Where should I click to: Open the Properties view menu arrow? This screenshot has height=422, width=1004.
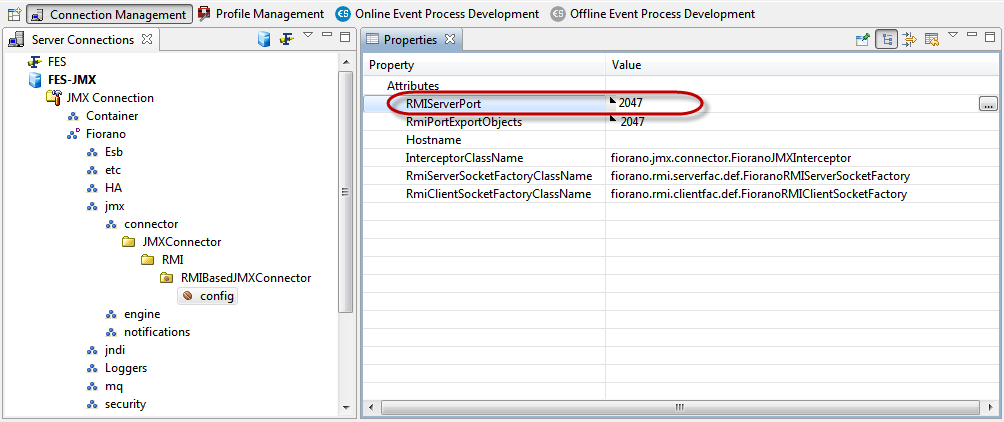(953, 36)
